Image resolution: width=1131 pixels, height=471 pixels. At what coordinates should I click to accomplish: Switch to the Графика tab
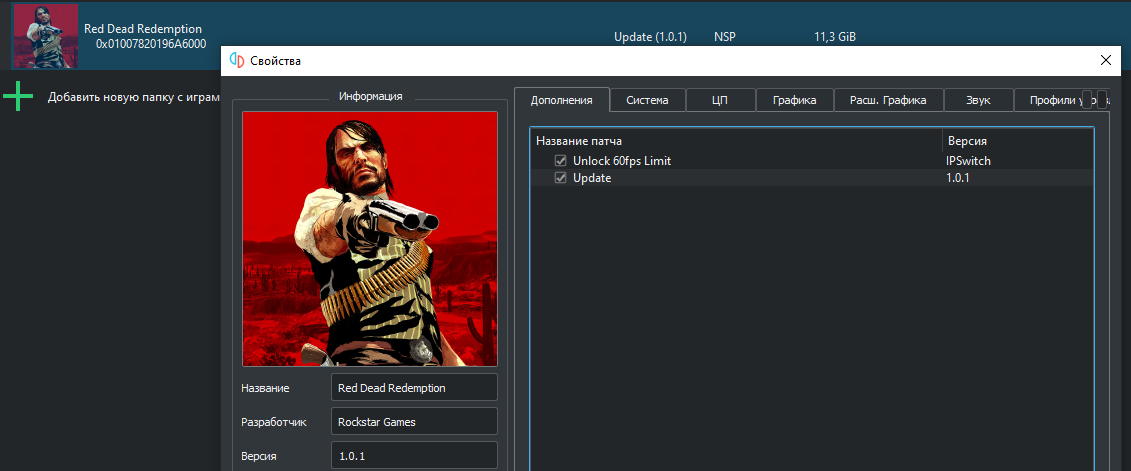click(x=794, y=100)
